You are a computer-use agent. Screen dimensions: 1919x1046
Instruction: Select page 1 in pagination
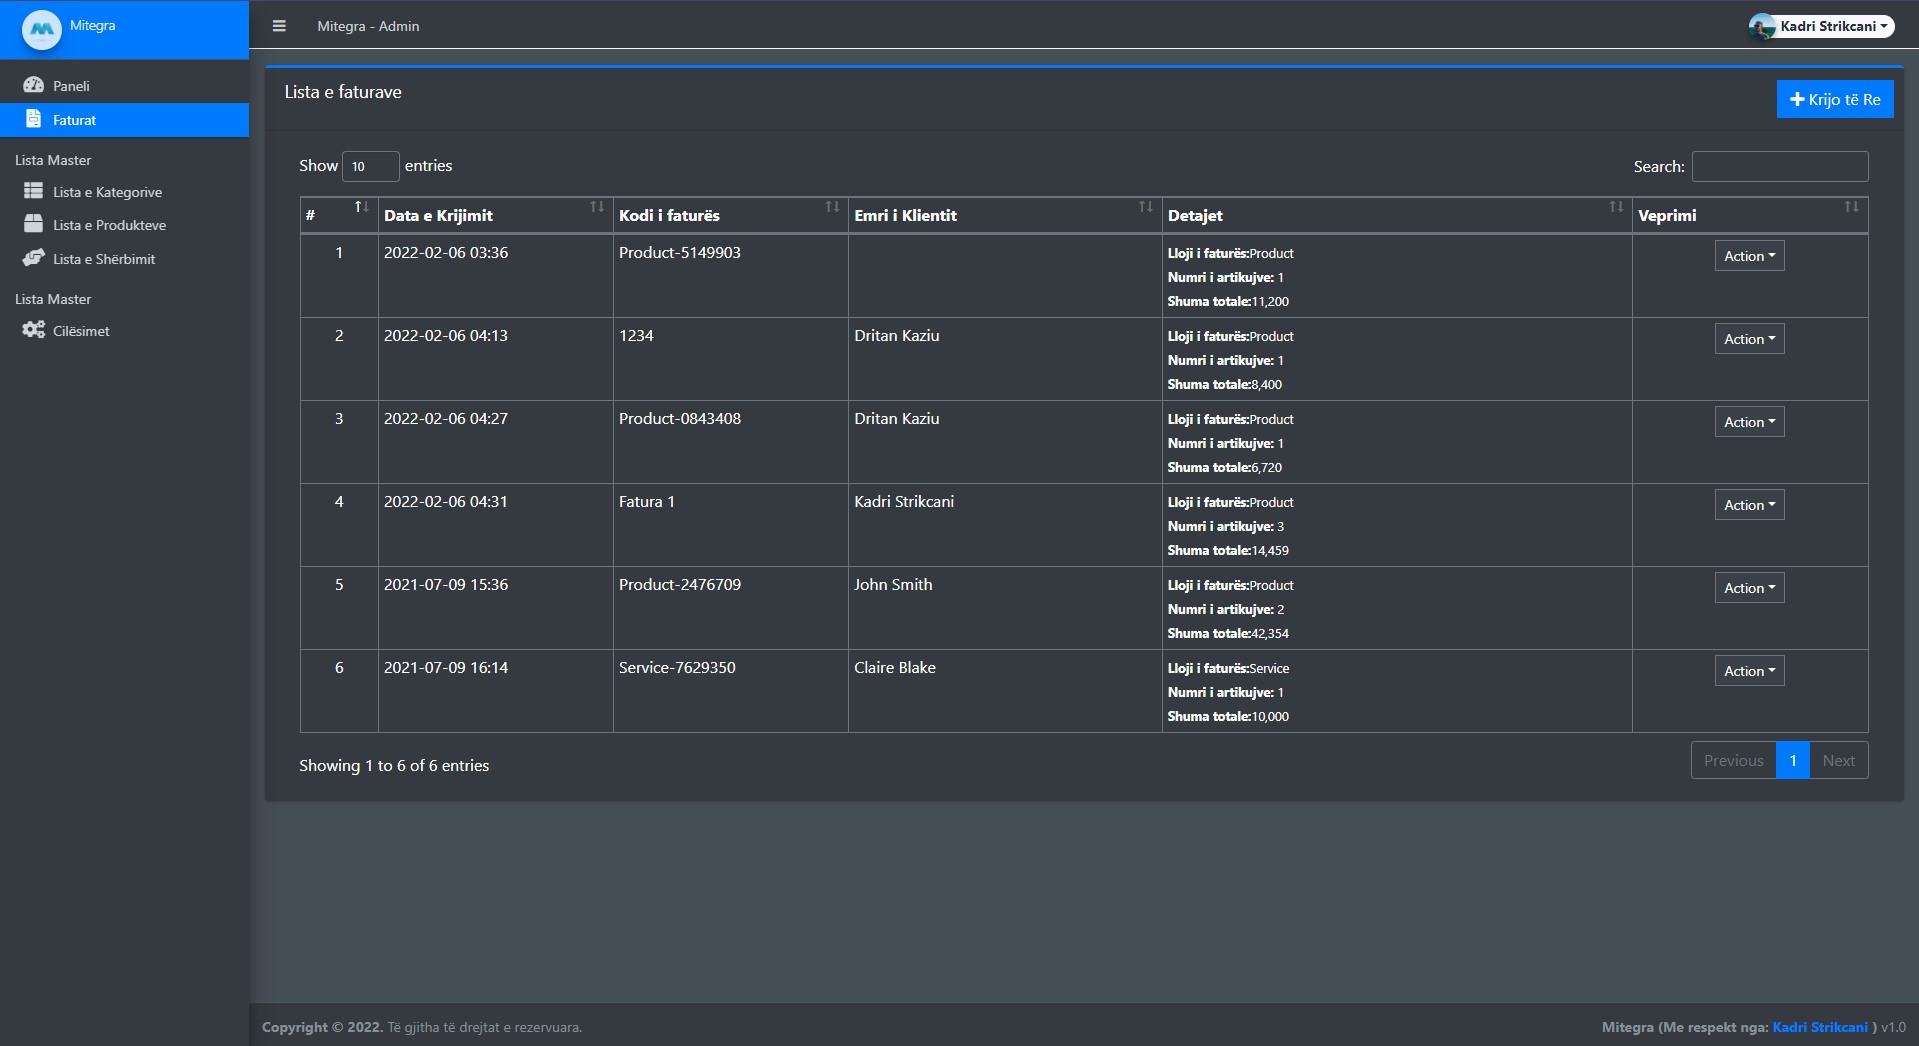tap(1792, 760)
